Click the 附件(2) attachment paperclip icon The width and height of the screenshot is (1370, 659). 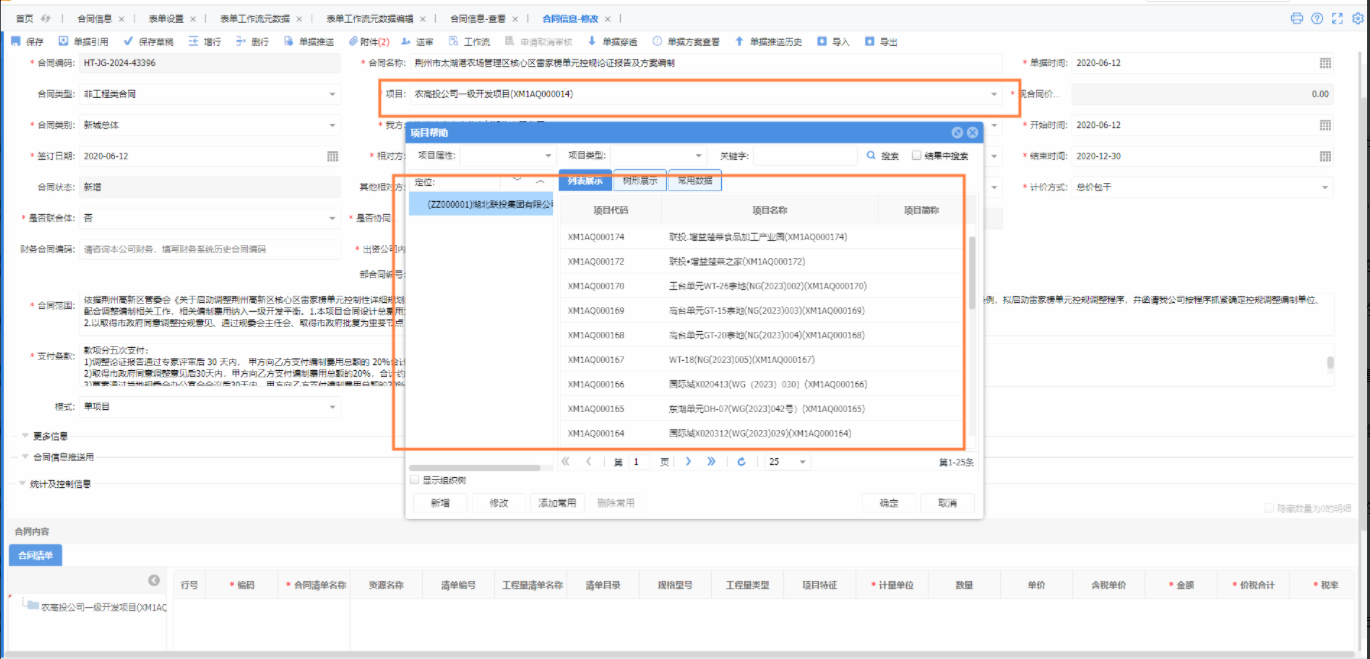point(353,41)
